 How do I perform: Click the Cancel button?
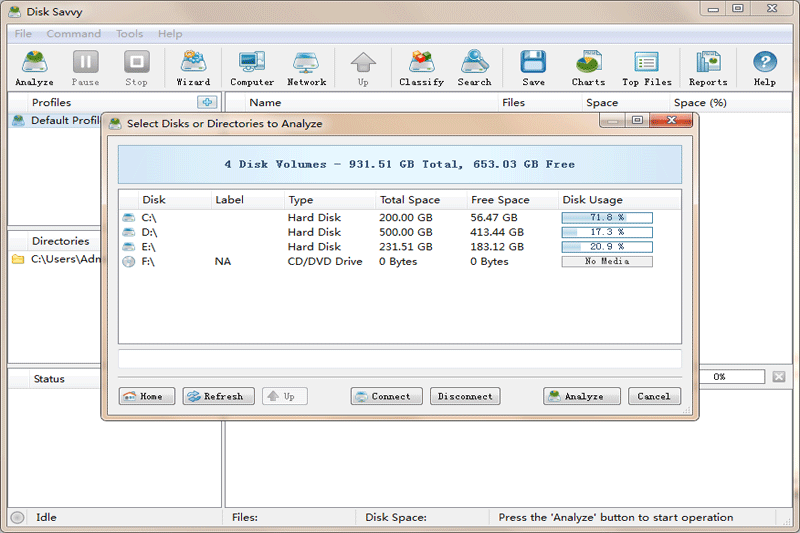tap(654, 396)
